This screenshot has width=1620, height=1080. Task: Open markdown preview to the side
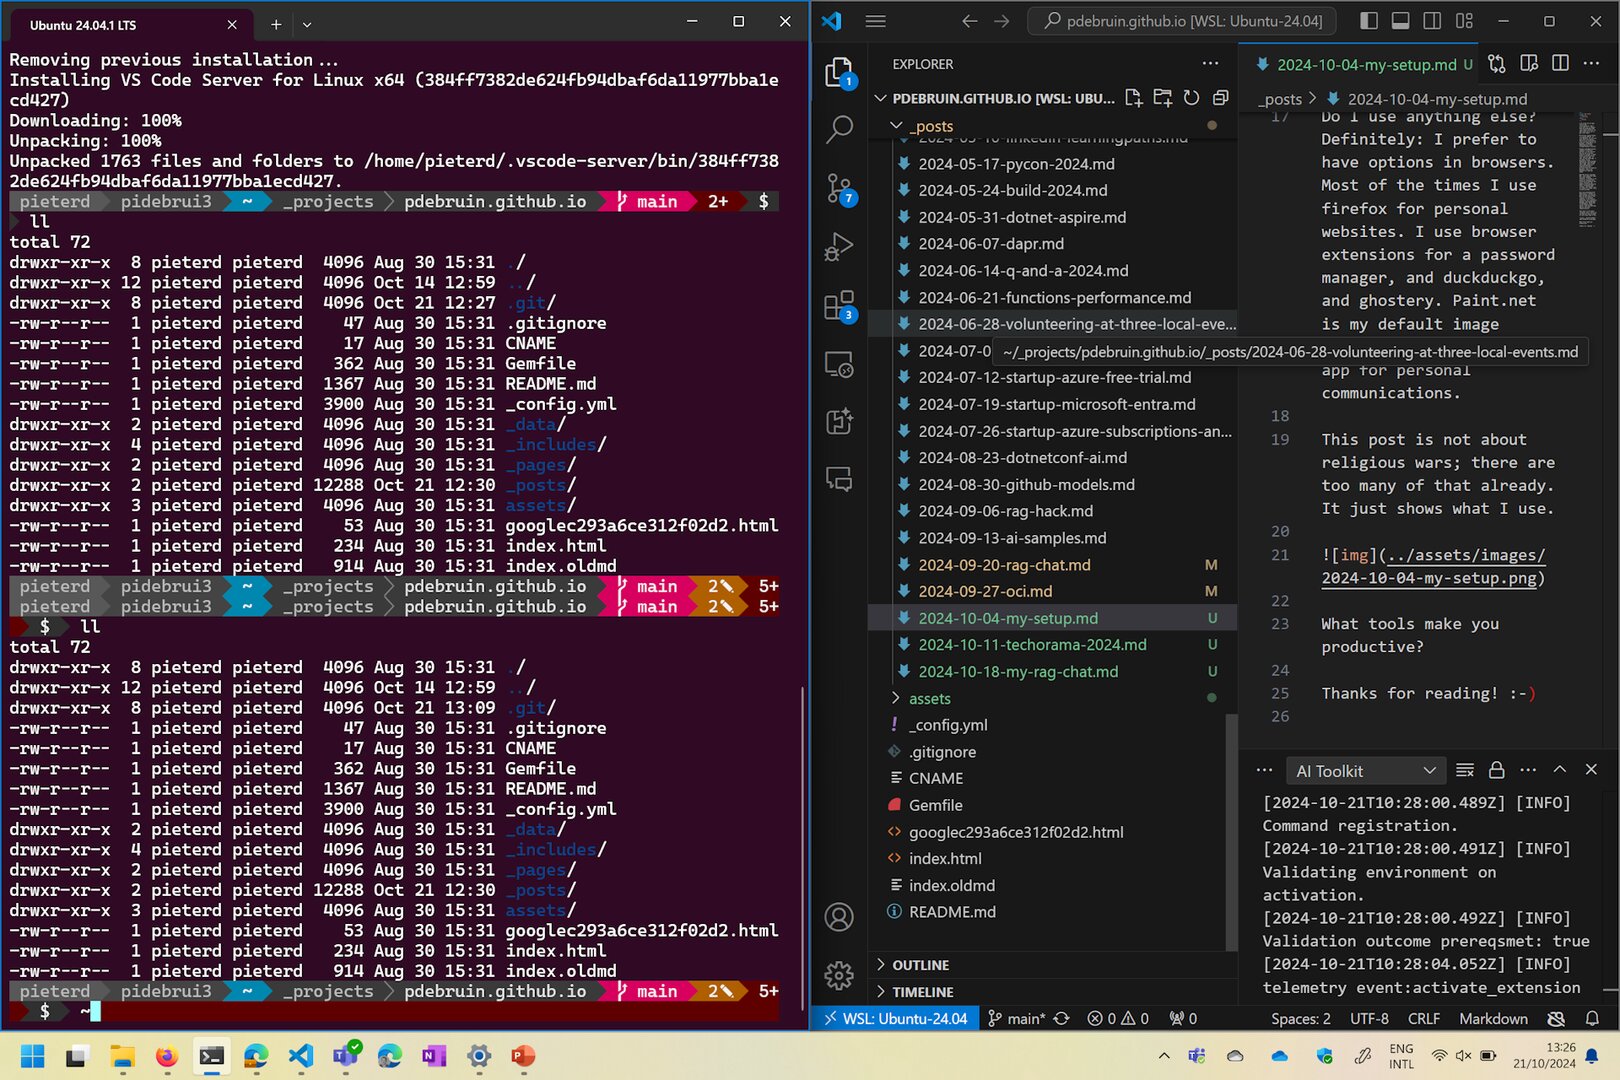[1528, 63]
